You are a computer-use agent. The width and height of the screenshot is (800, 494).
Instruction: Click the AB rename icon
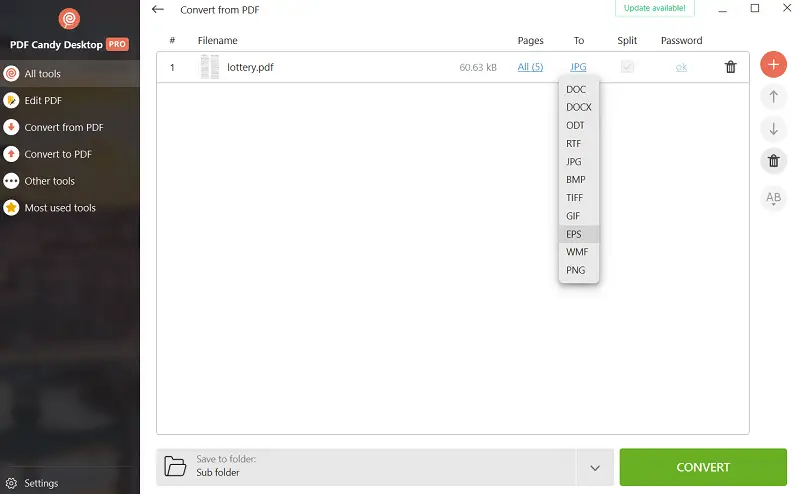[x=773, y=198]
